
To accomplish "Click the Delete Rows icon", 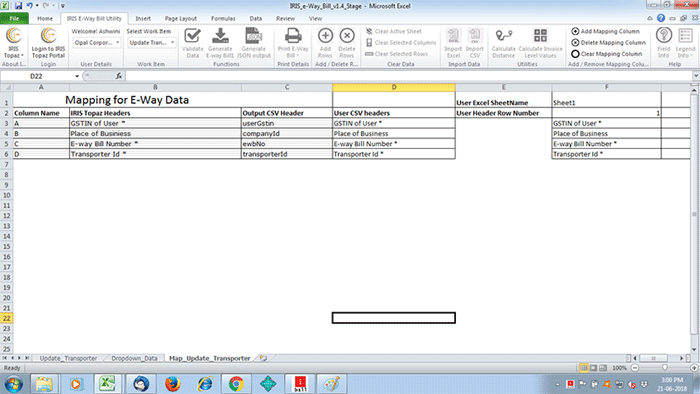I will [346, 43].
